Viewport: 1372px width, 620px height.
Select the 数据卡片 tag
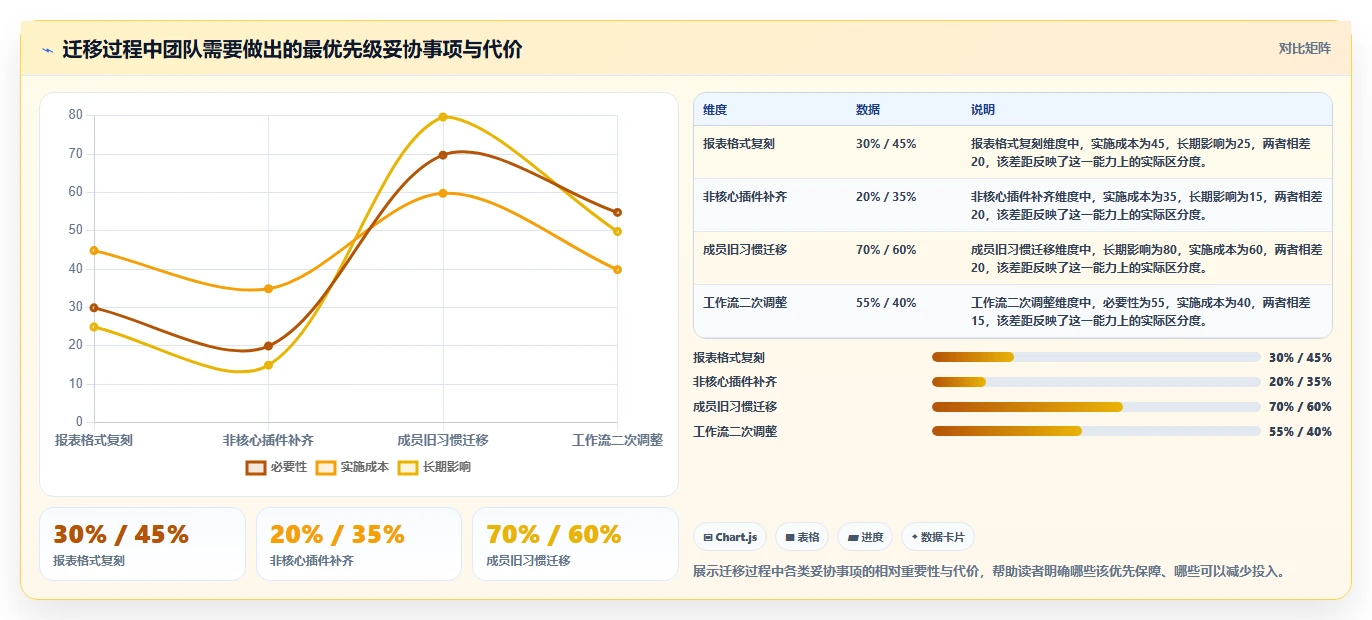click(937, 537)
